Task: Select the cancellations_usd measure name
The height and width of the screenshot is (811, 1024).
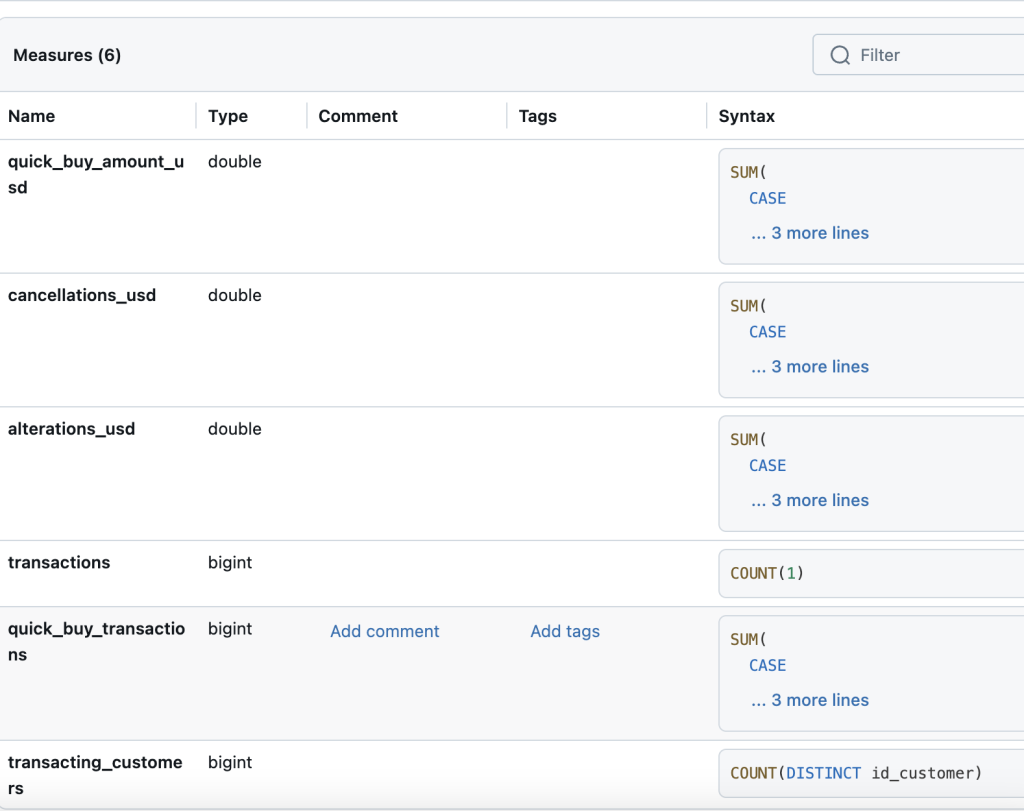Action: pos(81,295)
